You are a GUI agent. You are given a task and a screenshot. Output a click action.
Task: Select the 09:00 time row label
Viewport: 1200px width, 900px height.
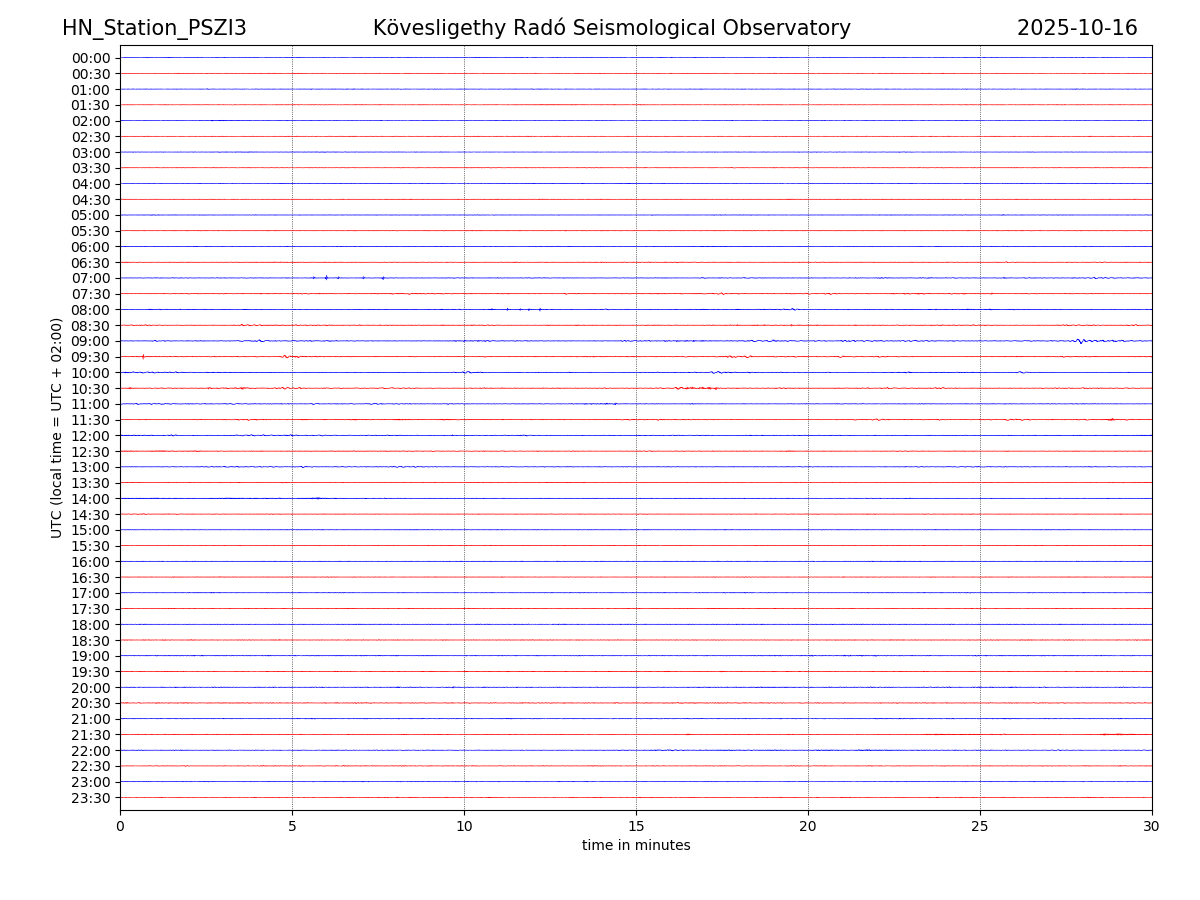tap(90, 341)
